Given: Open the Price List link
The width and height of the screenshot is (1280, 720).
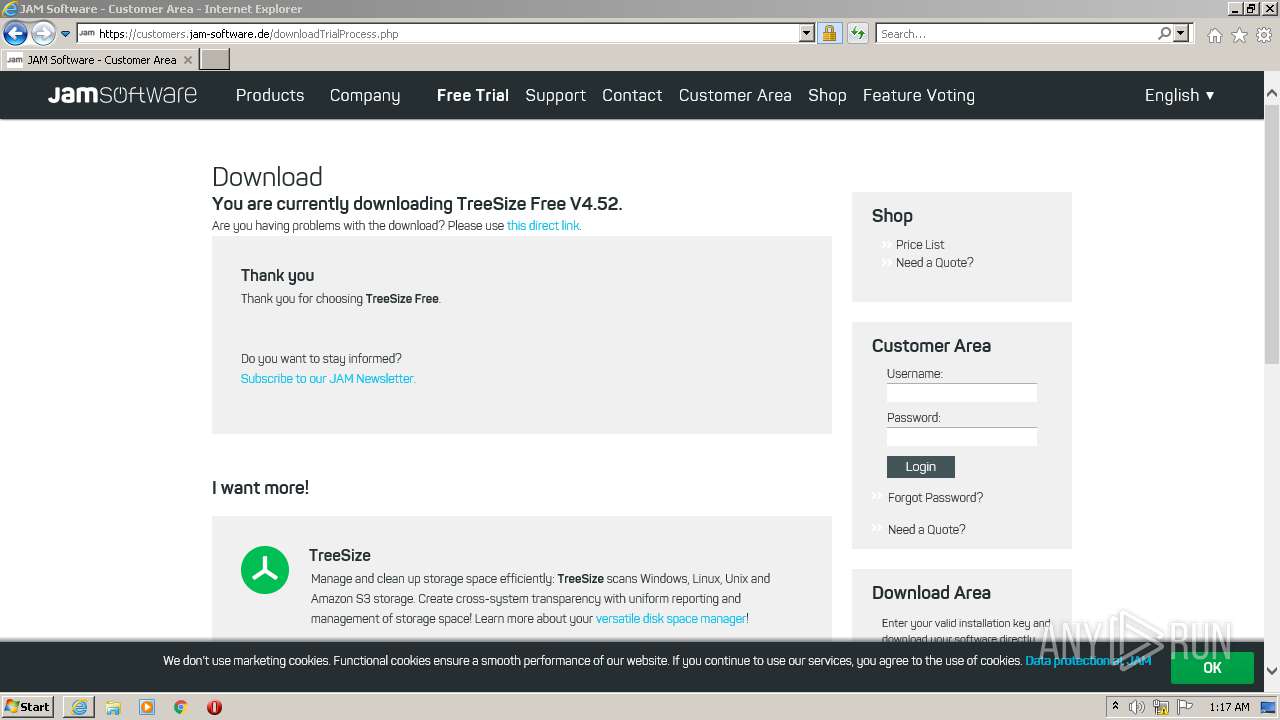Looking at the screenshot, I should click(x=920, y=245).
